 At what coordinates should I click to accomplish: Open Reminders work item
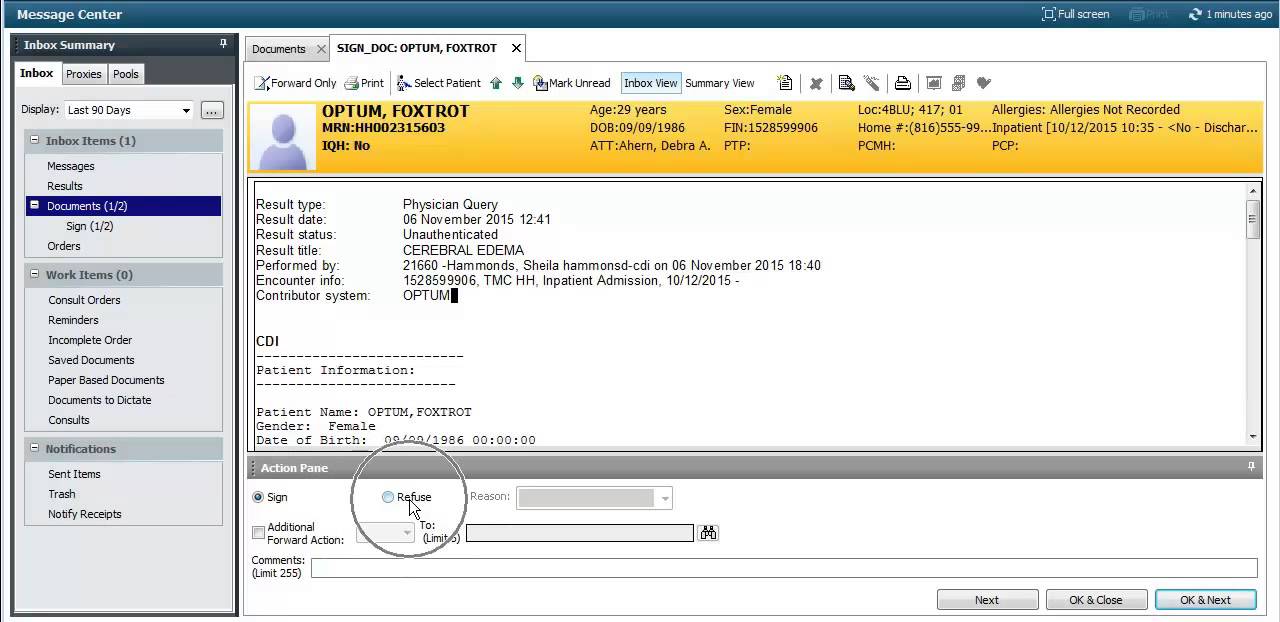pyautogui.click(x=73, y=320)
